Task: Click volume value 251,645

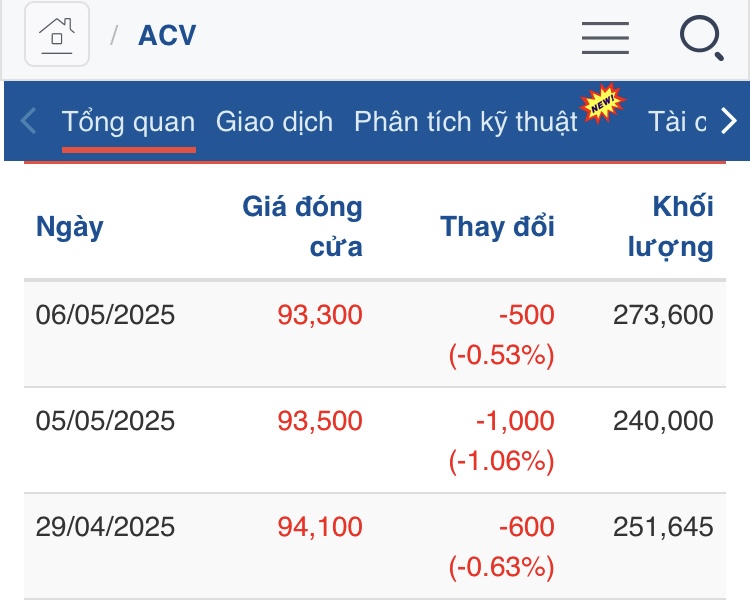Action: click(663, 527)
